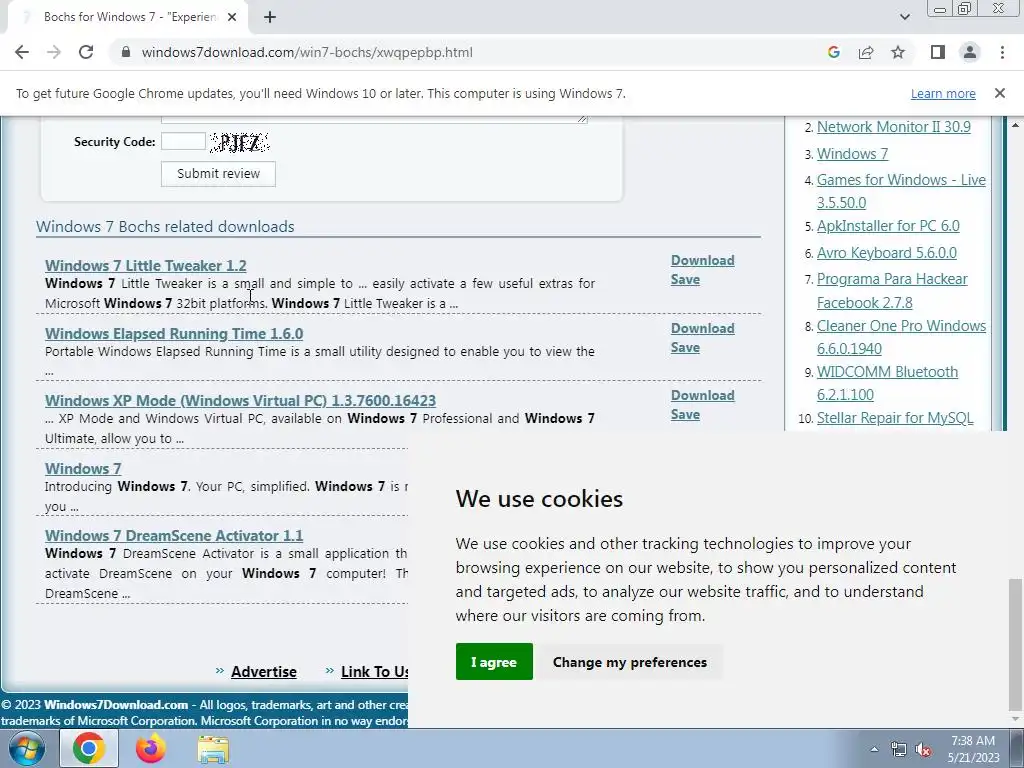Reload the current page

pyautogui.click(x=86, y=52)
